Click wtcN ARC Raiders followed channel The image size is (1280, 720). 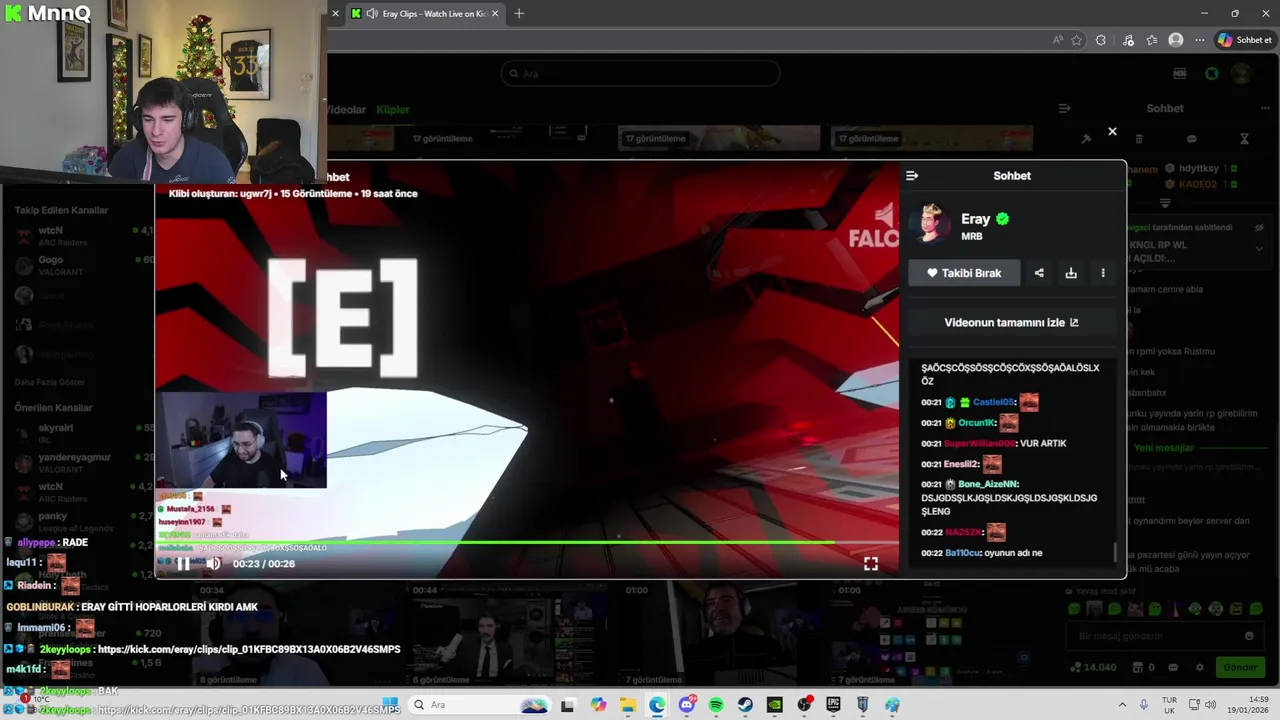[84, 237]
